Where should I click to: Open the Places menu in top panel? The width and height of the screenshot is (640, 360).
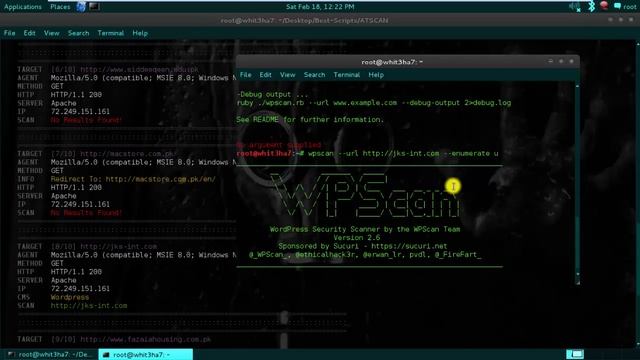click(60, 7)
